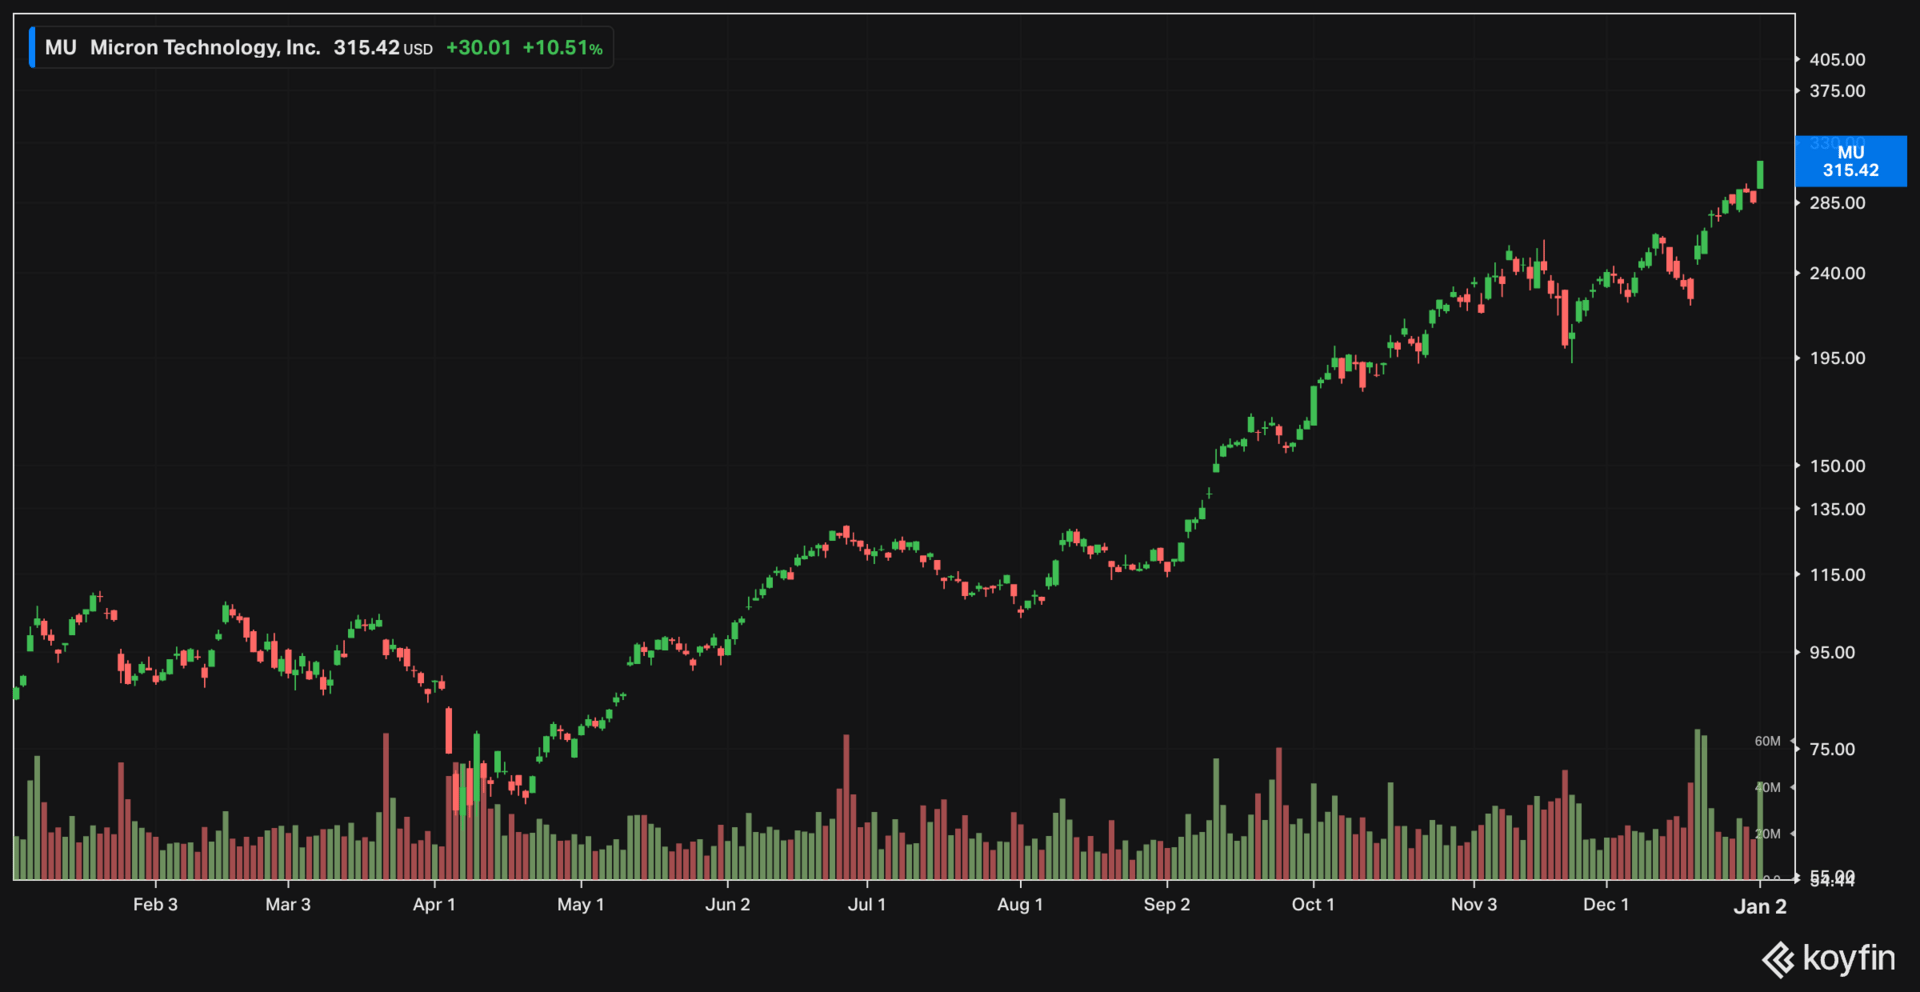Click the 285.00 price axis label
The width and height of the screenshot is (1920, 992).
click(1837, 202)
